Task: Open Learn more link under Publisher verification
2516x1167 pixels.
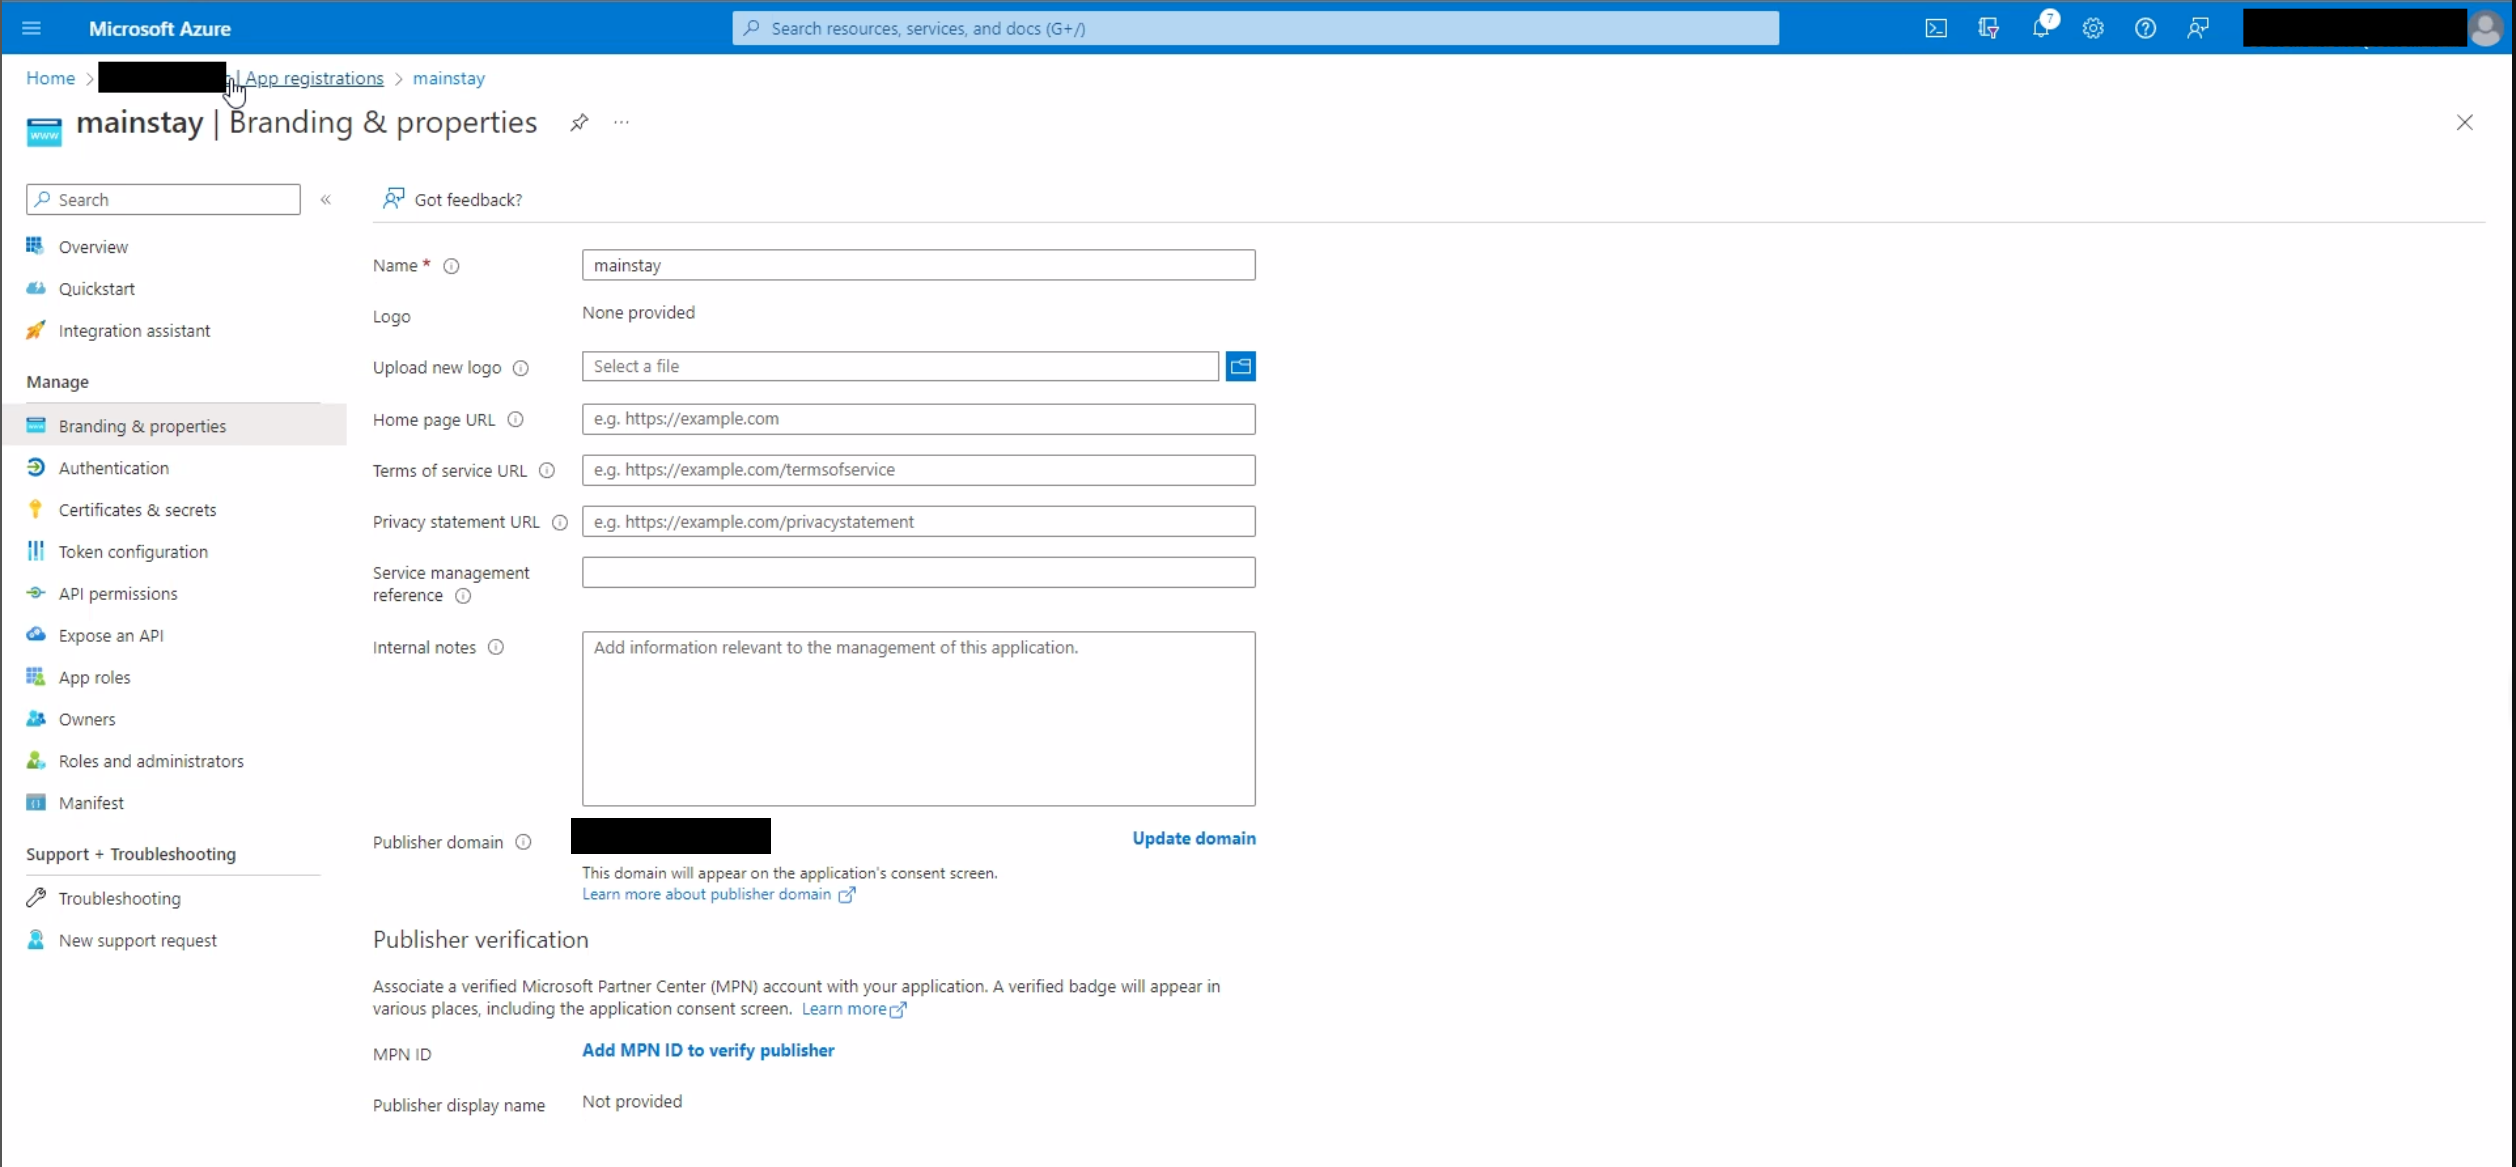Action: pos(853,1009)
